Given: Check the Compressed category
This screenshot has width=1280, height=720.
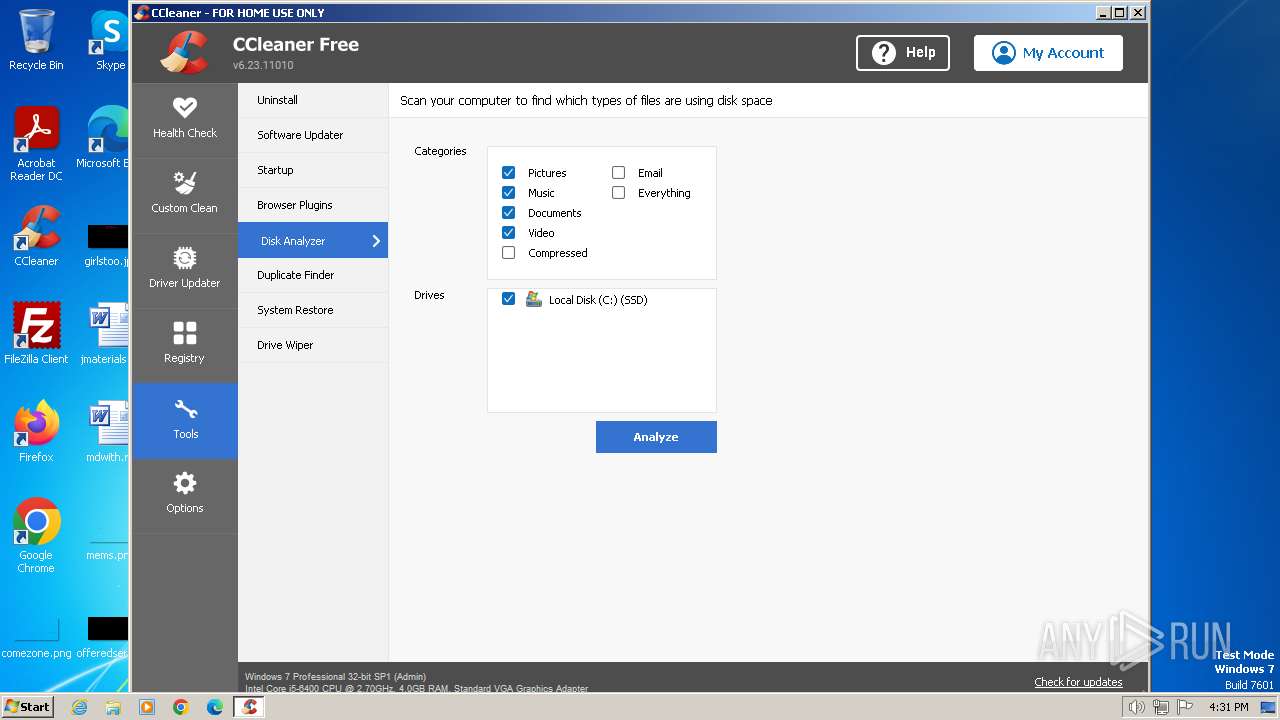Looking at the screenshot, I should point(508,253).
